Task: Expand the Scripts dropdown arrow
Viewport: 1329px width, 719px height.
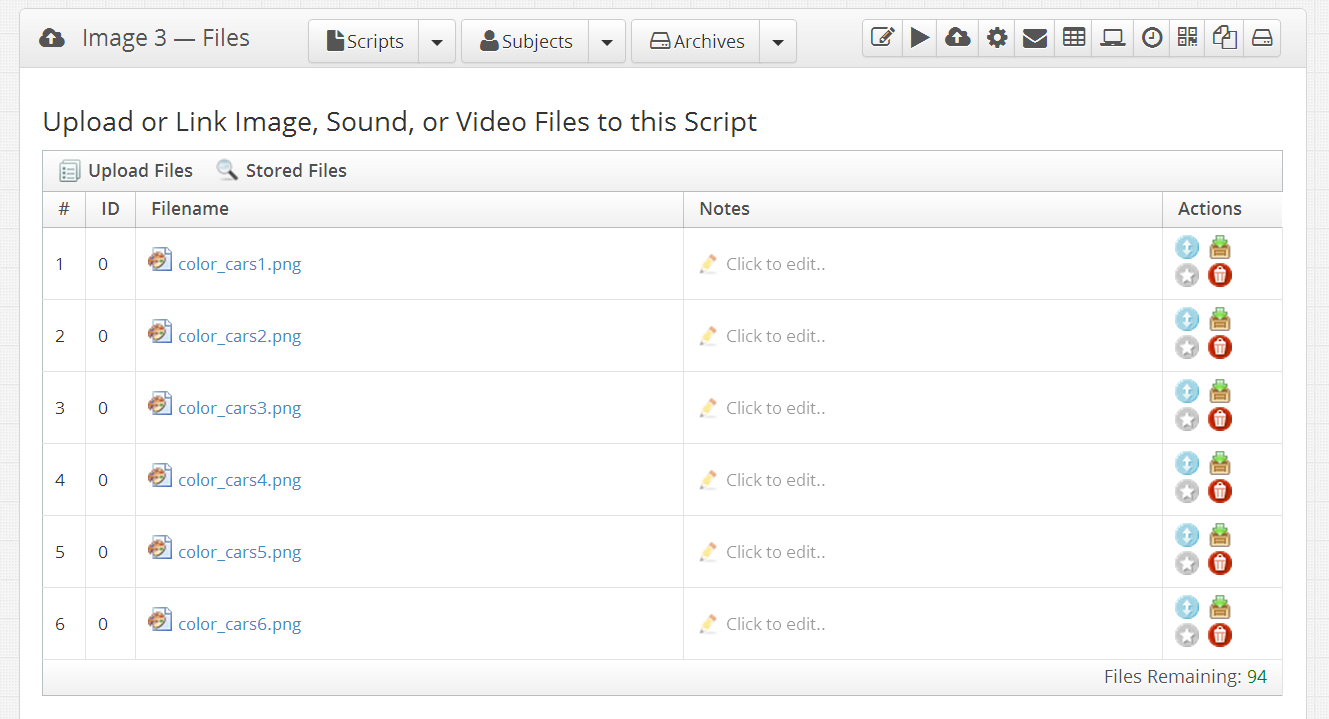Action: (437, 41)
